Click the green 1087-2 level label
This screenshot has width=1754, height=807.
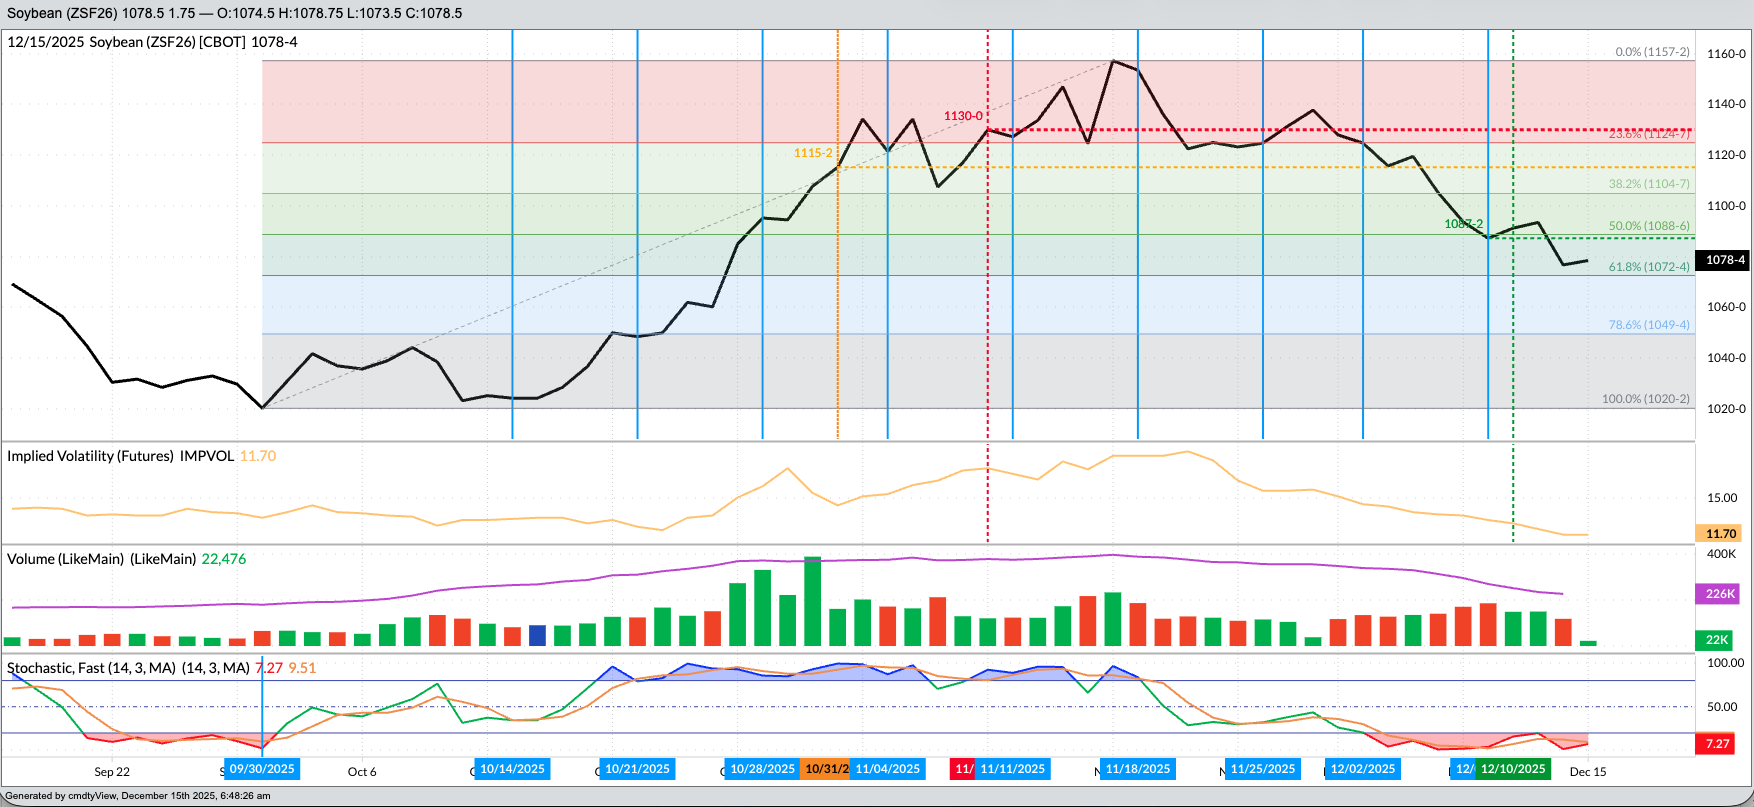coord(1464,224)
